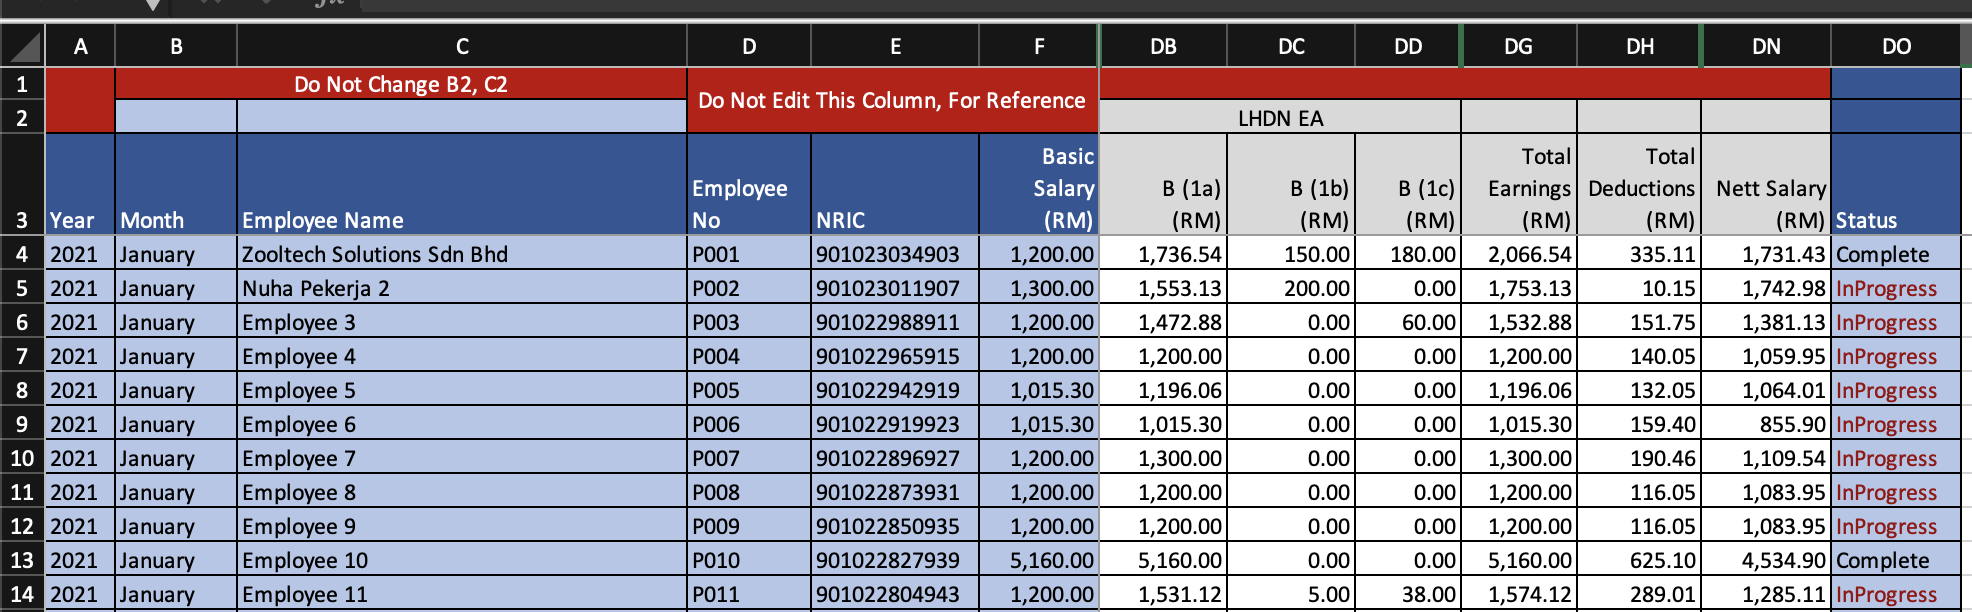Click the 'Status' header cell
Screen dimensions: 1972x612
point(1896,185)
